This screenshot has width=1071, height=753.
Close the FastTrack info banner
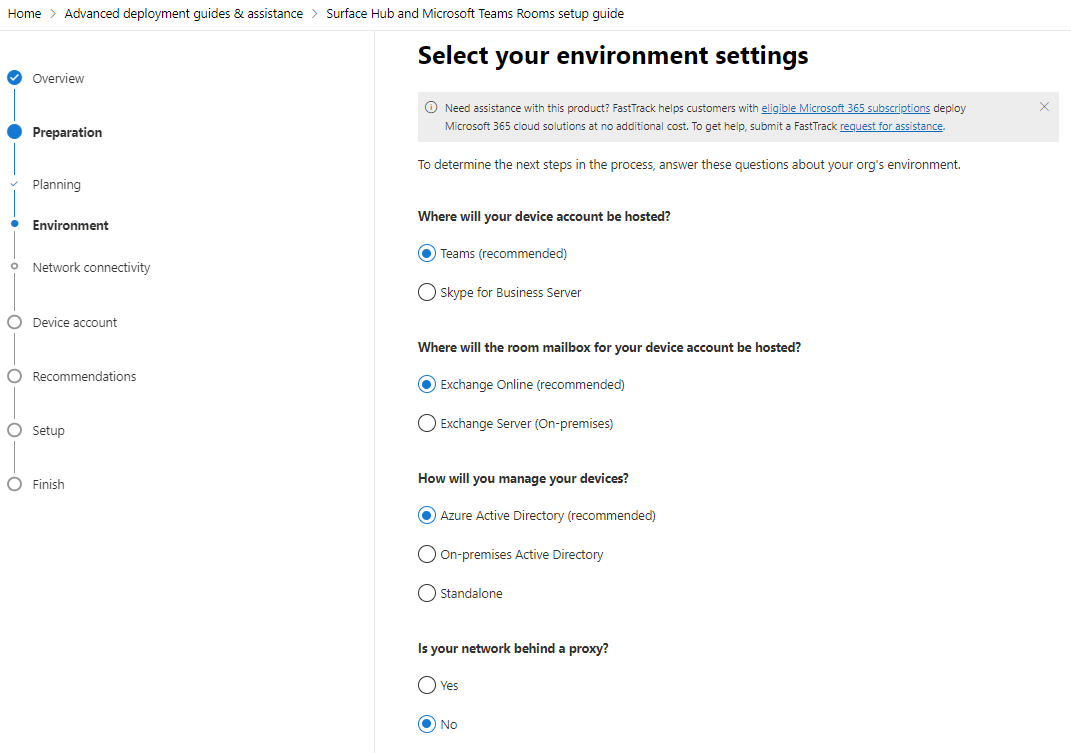coord(1044,107)
